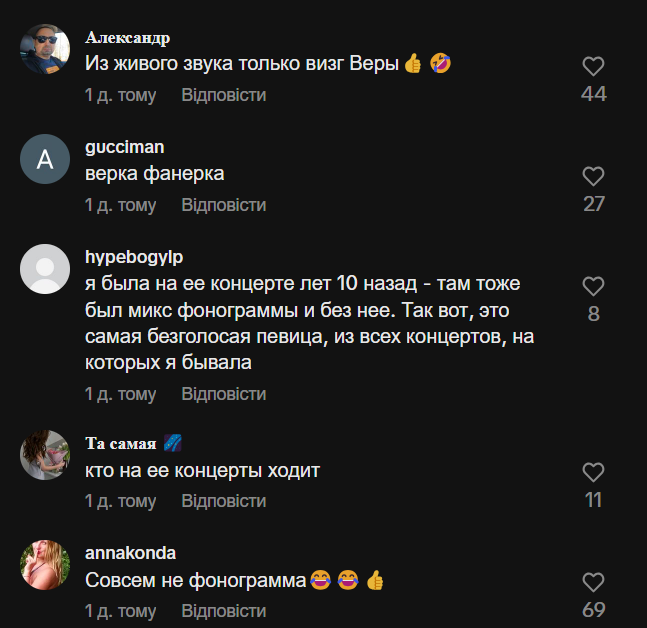The height and width of the screenshot is (628, 647).
Task: Open the Александр username link
Action: click(127, 38)
